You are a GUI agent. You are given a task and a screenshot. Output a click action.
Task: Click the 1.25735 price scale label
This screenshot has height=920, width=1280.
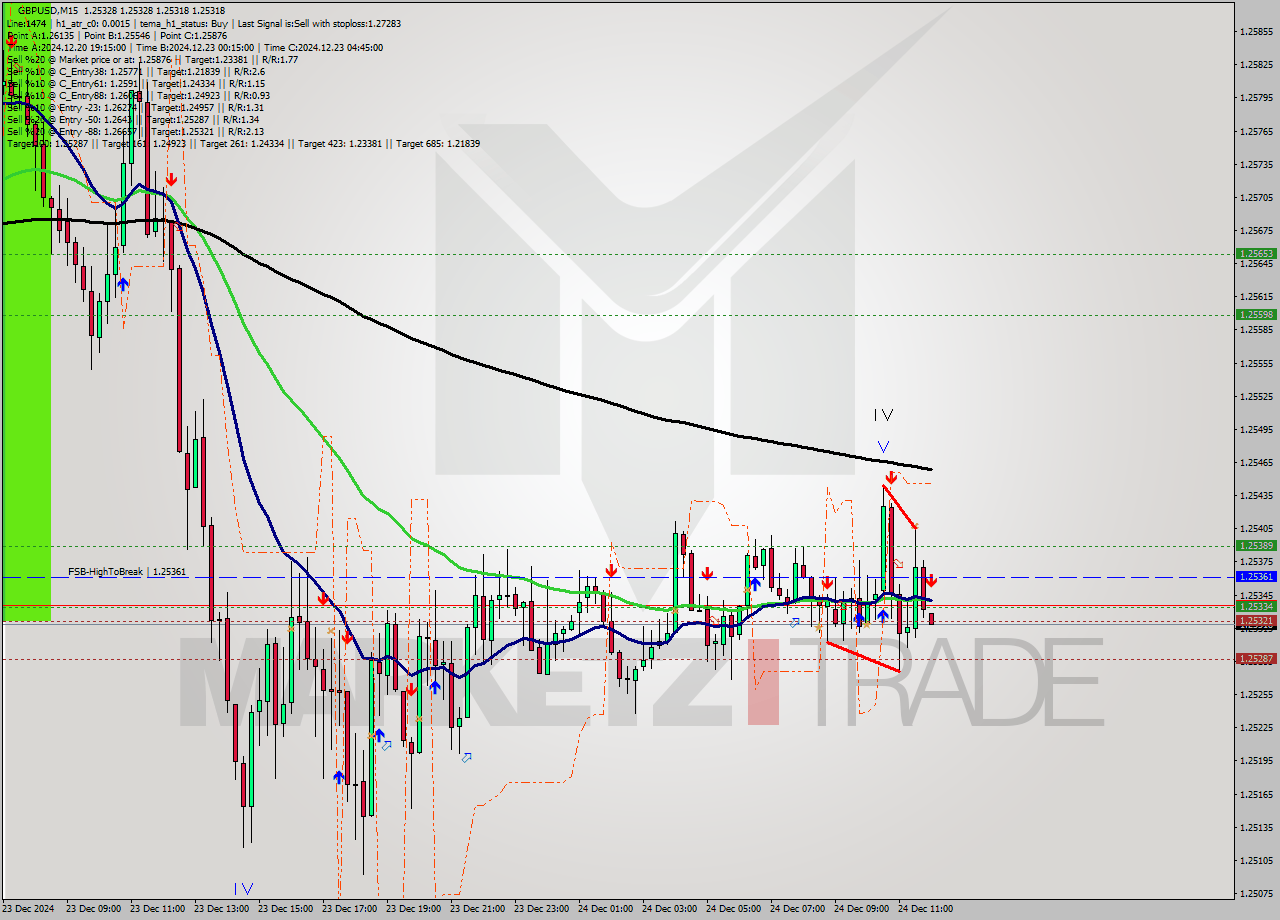click(x=1256, y=164)
